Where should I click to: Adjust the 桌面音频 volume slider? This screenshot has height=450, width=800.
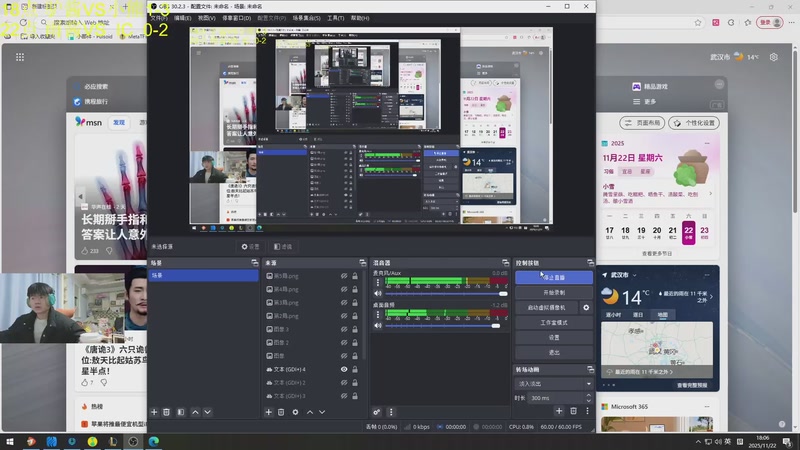(x=446, y=326)
